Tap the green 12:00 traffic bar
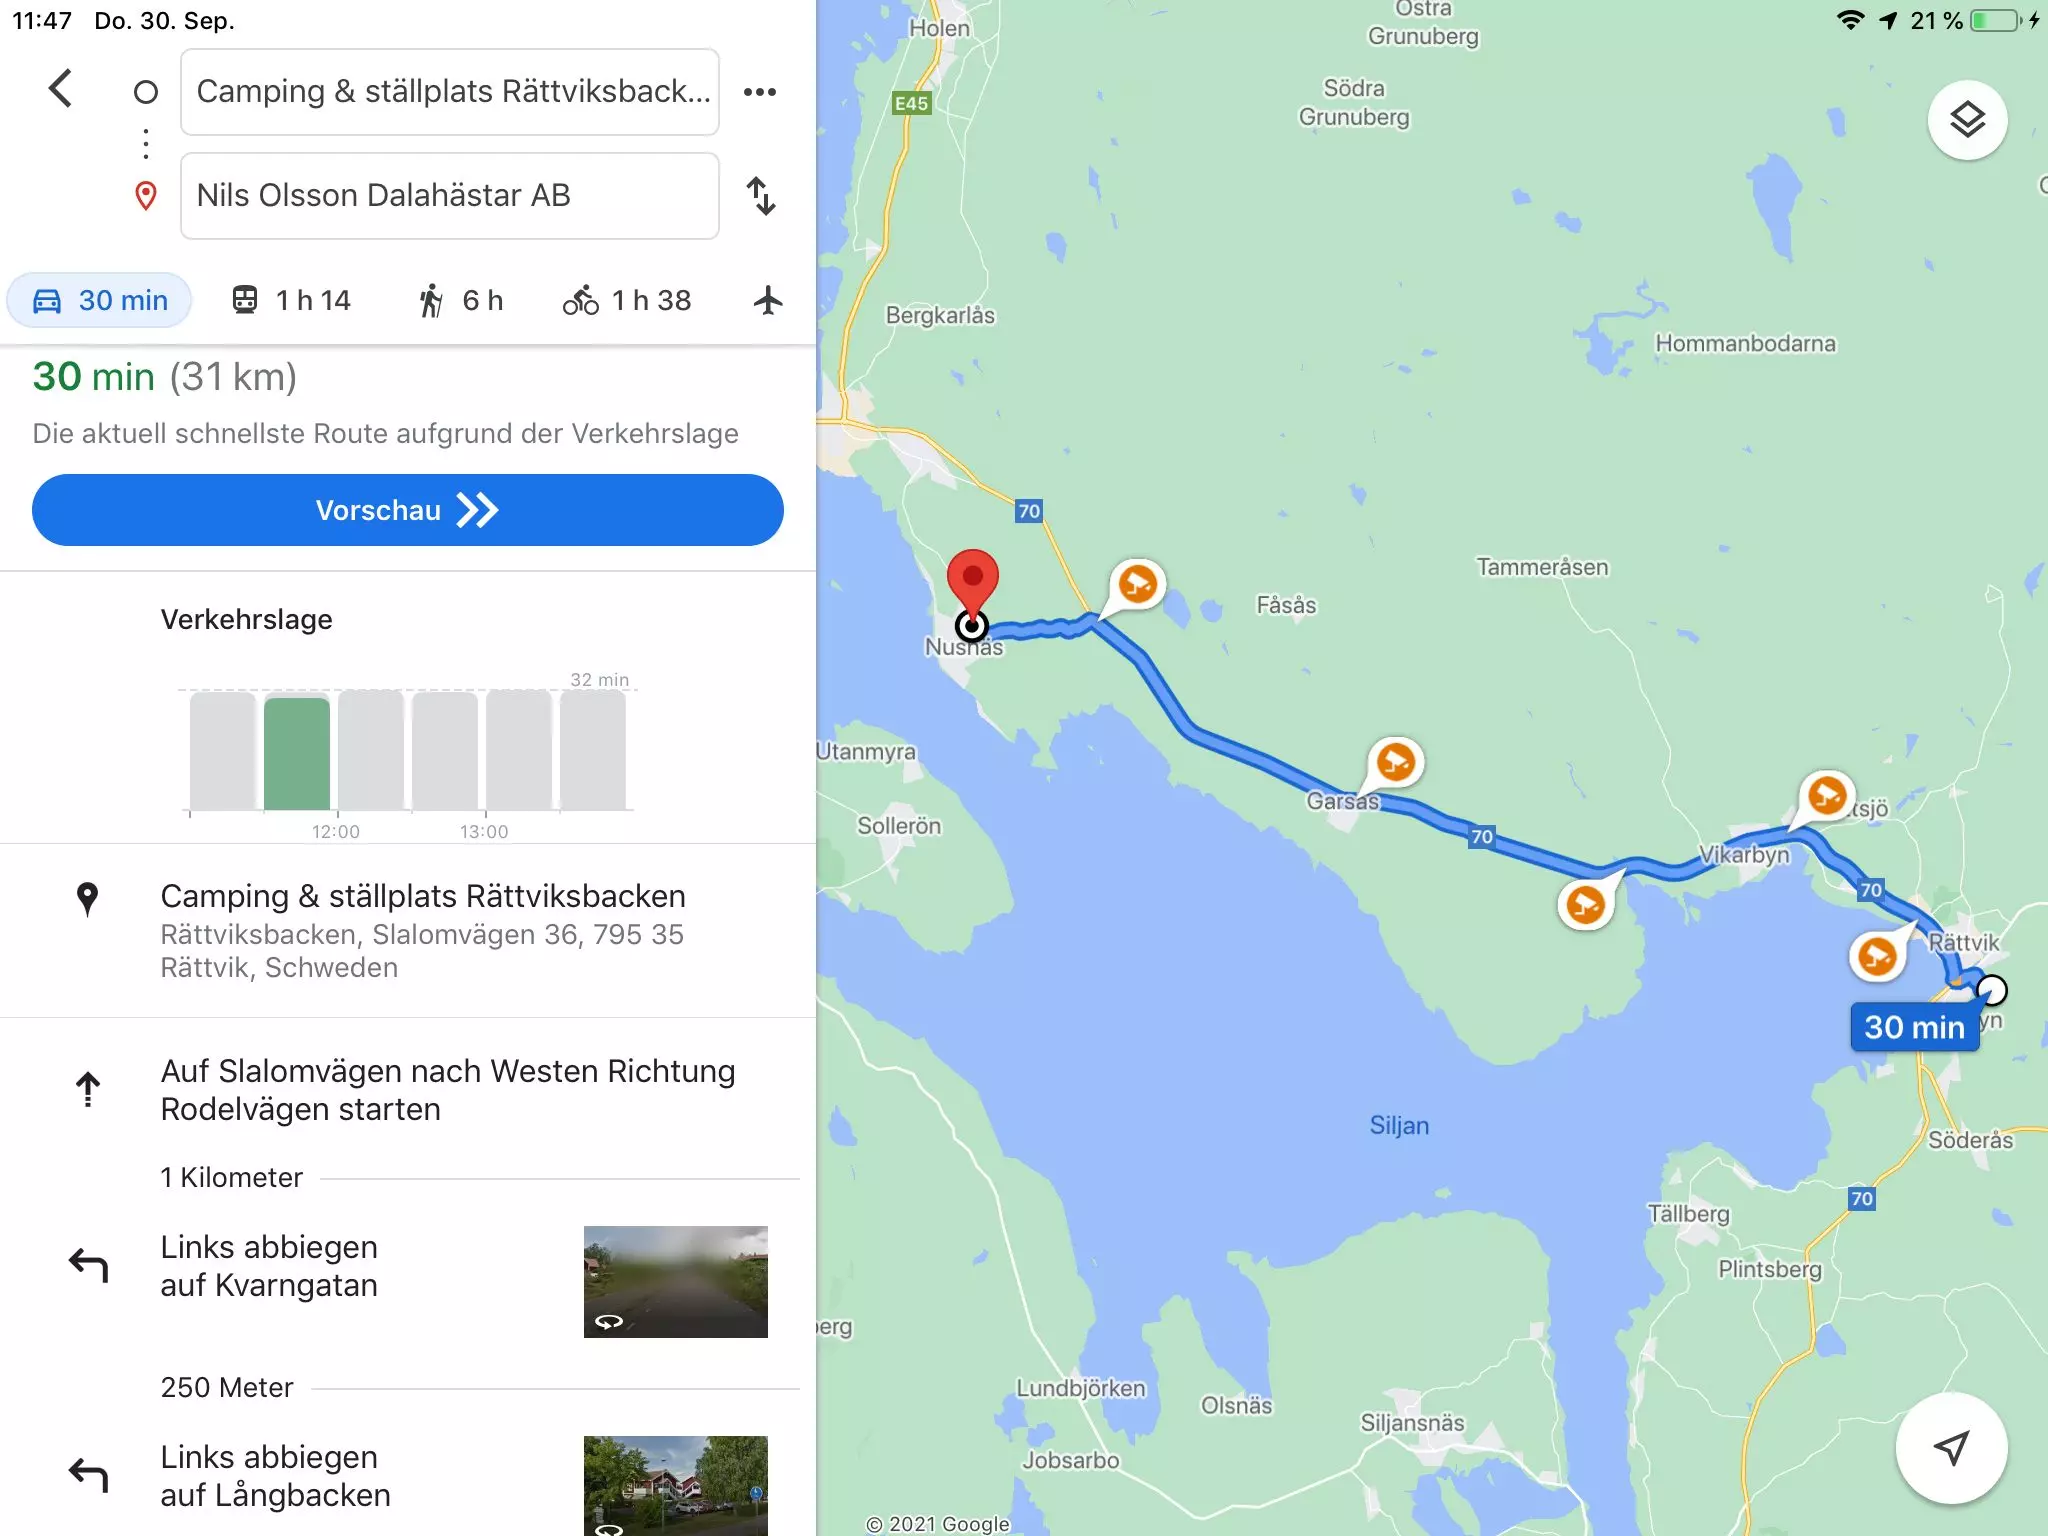The height and width of the screenshot is (1536, 2048). (x=297, y=753)
